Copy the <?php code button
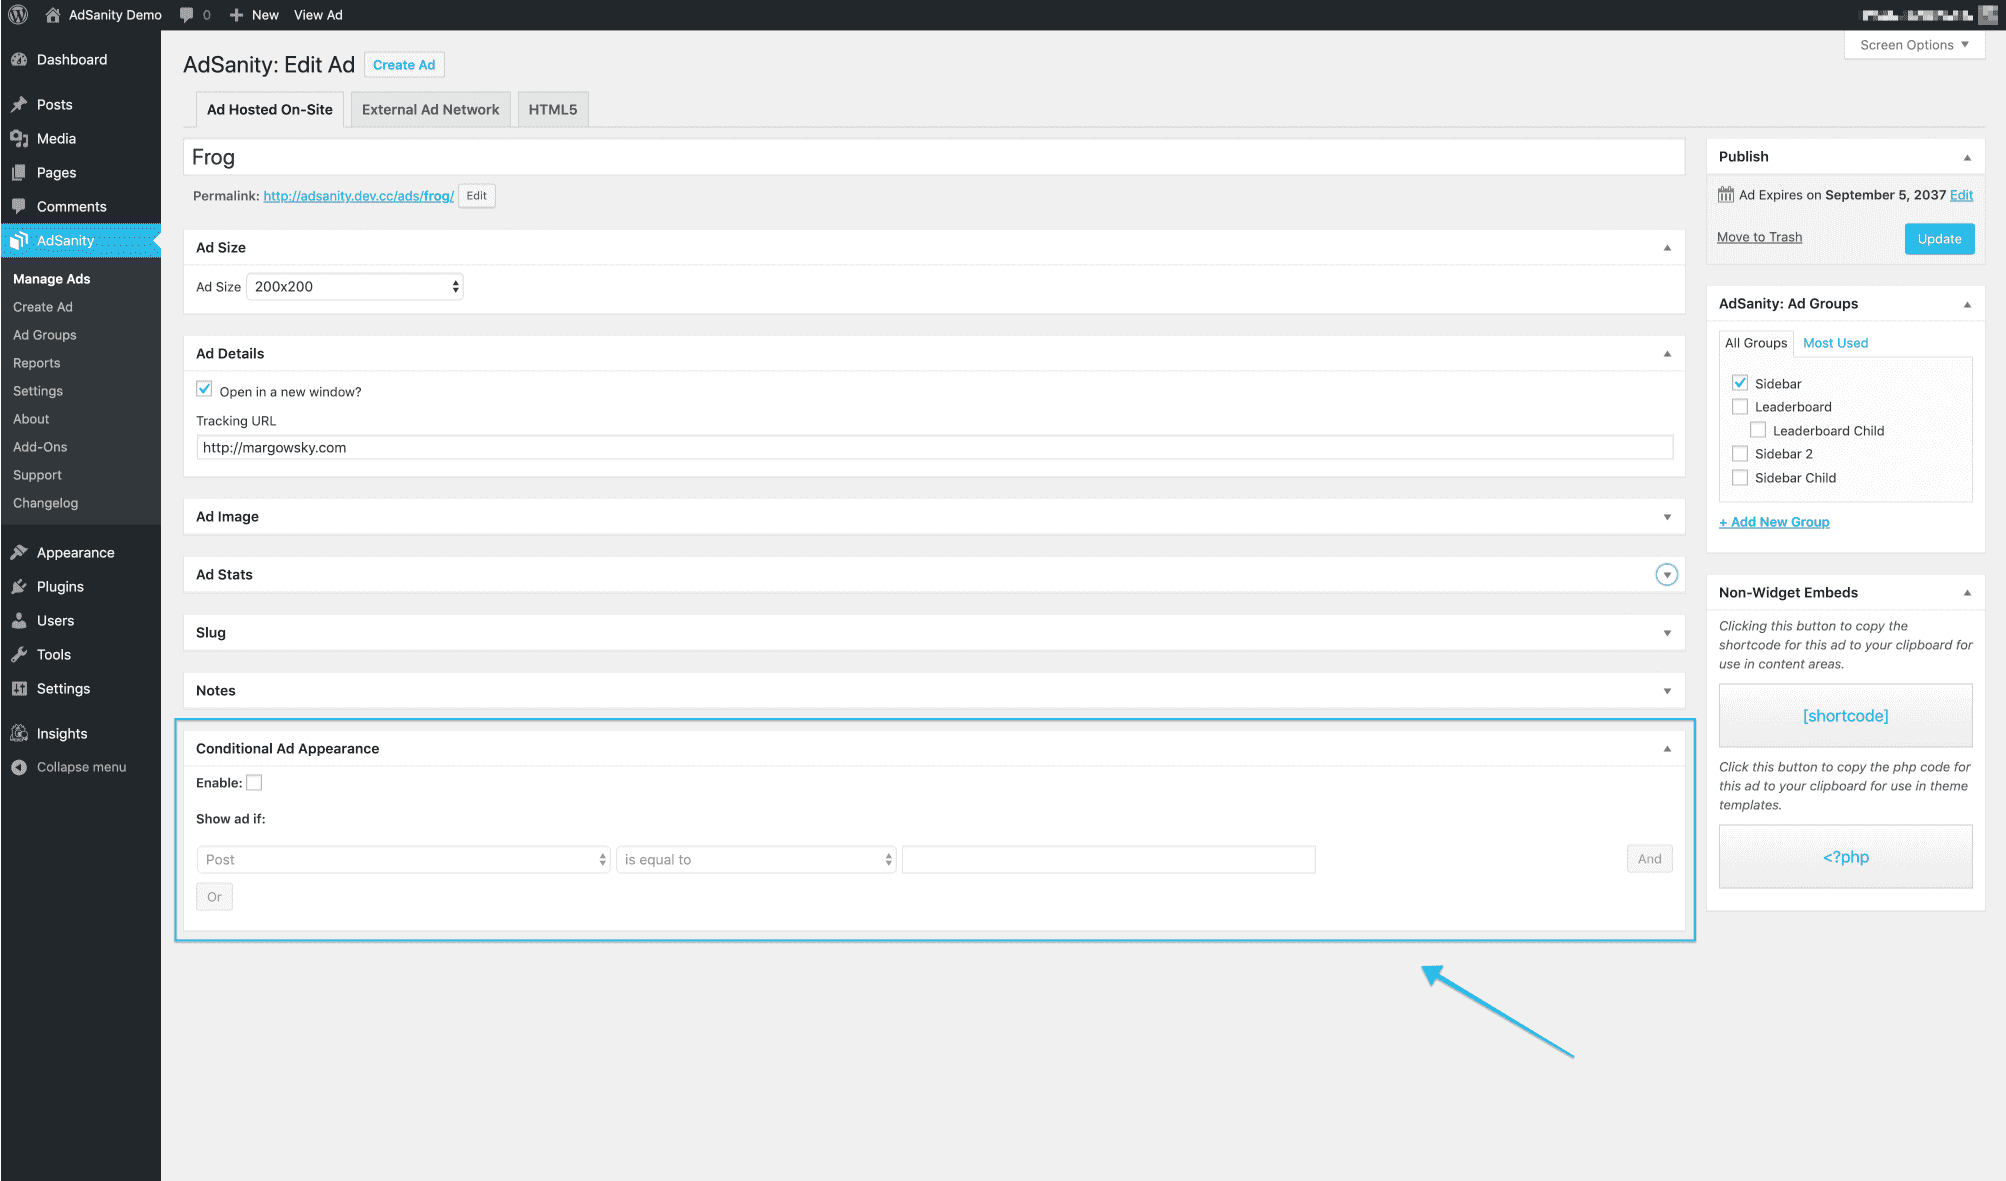The image size is (2006, 1181). click(1845, 857)
